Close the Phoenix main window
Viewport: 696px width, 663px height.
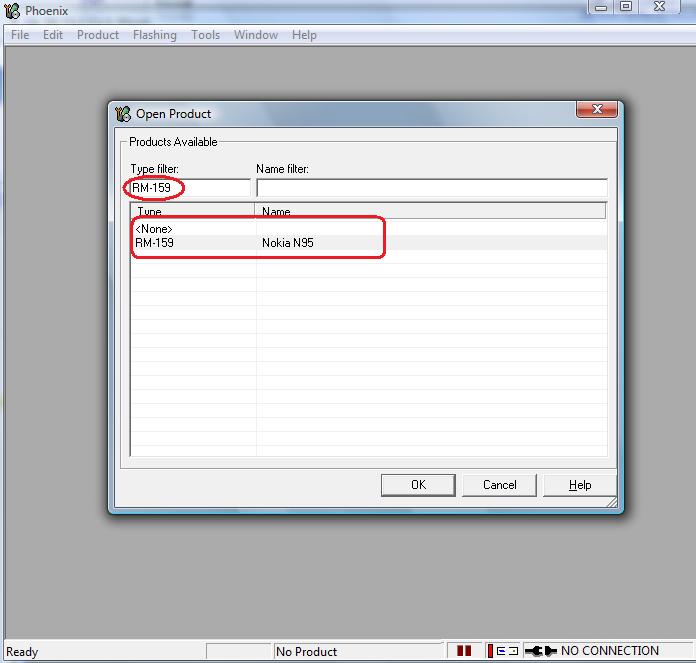click(660, 7)
